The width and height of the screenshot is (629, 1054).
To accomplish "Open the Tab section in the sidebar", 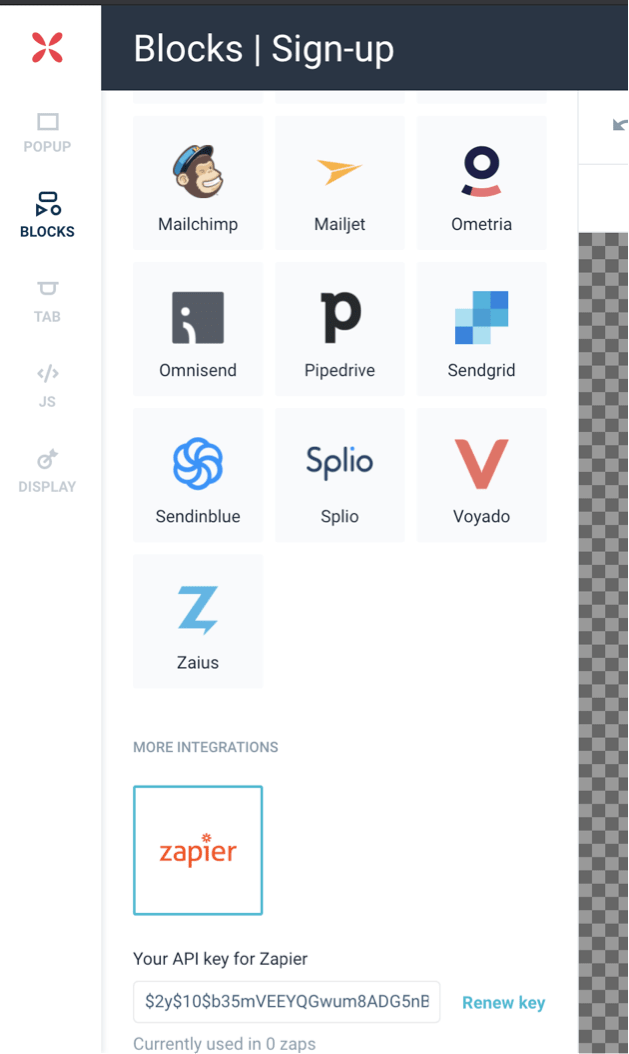I will 47,302.
